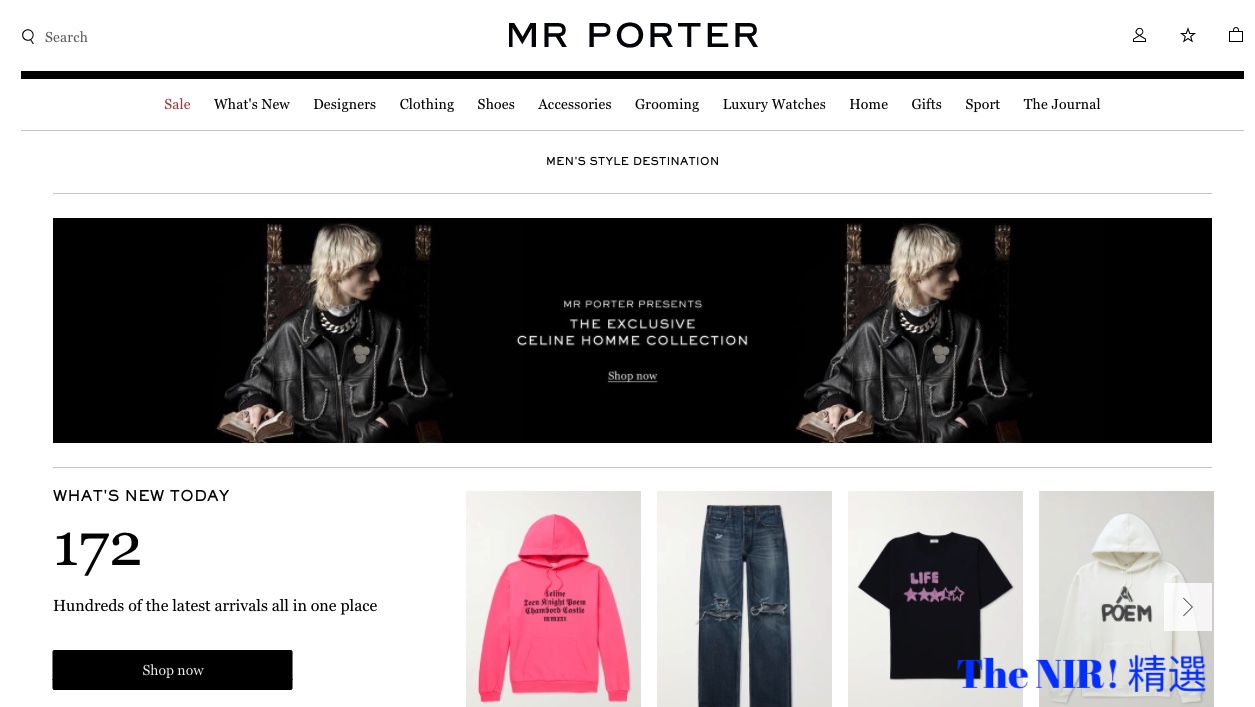
Task: Open the Celine Homme collection banner image
Action: tap(632, 330)
